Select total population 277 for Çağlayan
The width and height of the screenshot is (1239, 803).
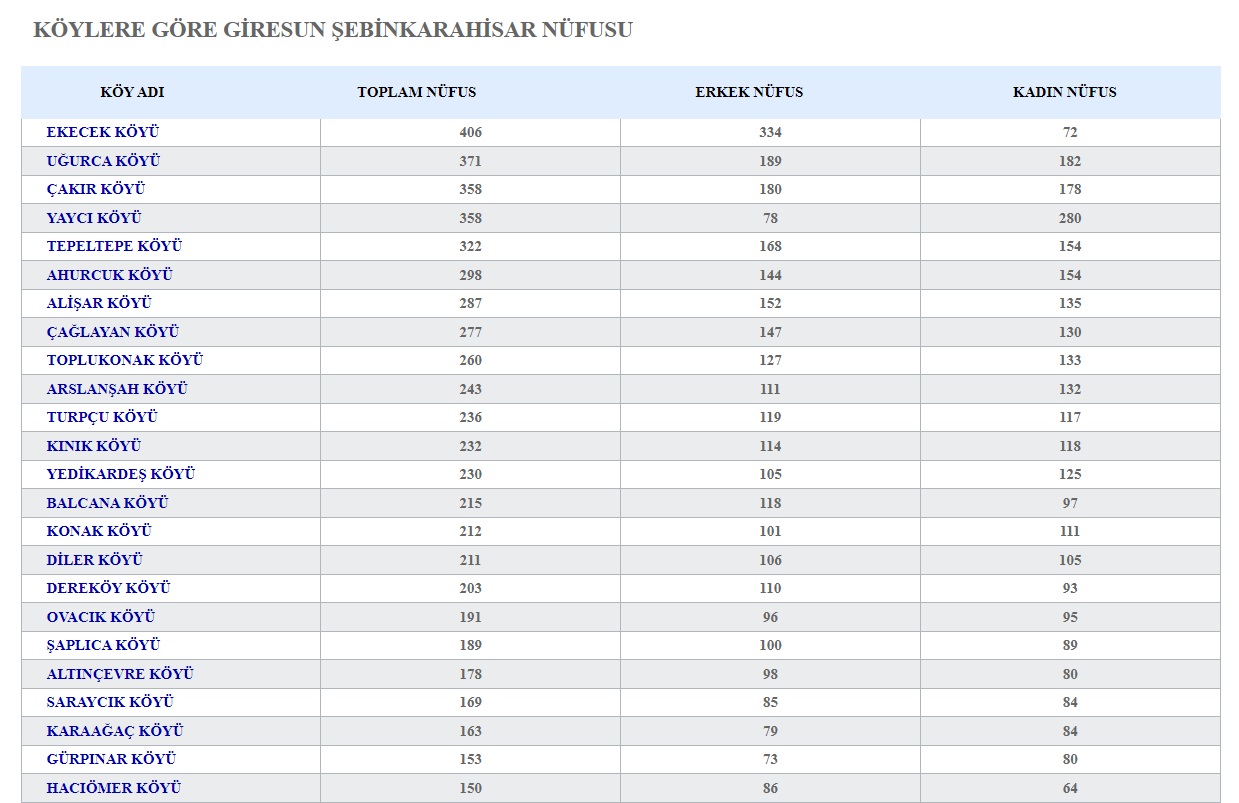pyautogui.click(x=471, y=332)
